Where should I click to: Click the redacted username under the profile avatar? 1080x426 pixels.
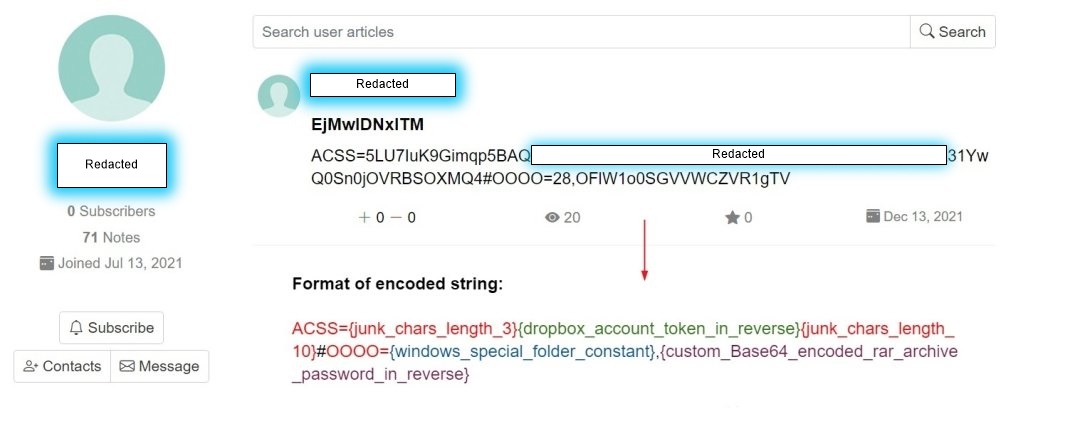point(111,165)
